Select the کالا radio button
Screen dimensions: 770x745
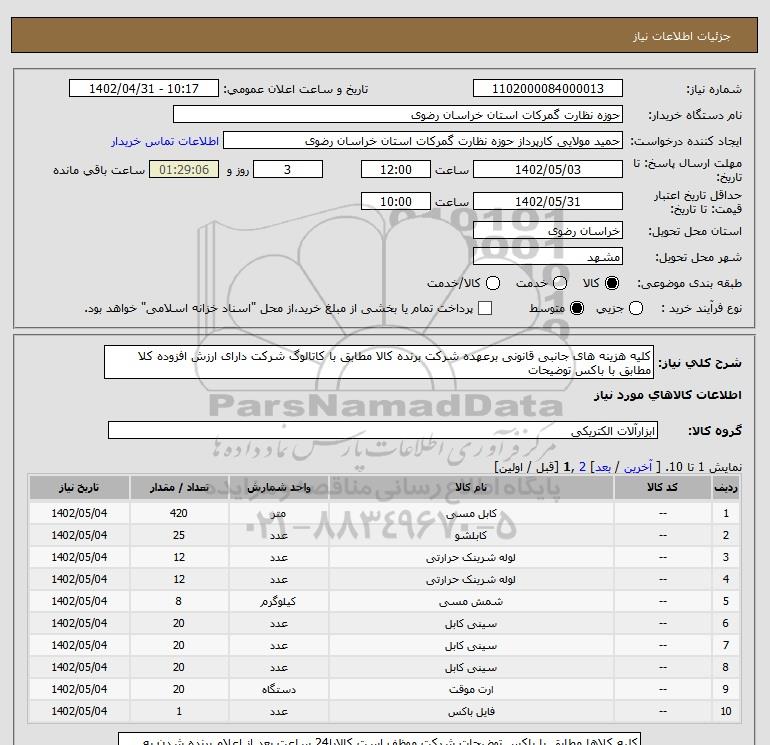tap(612, 283)
